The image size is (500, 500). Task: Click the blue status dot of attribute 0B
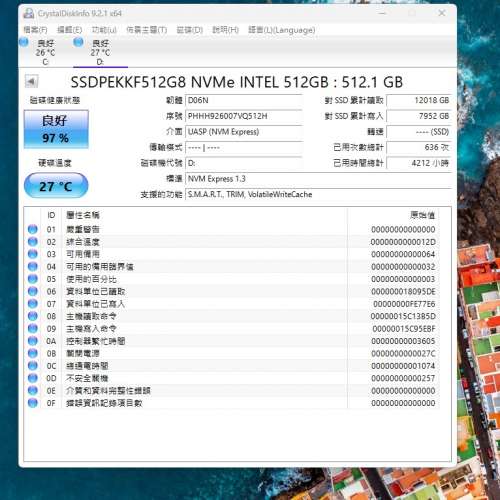[x=33, y=353]
